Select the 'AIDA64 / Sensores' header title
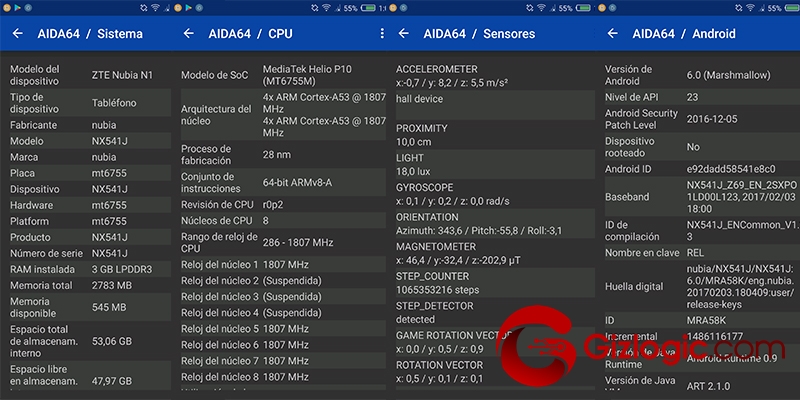This screenshot has width=800, height=400. (479, 34)
